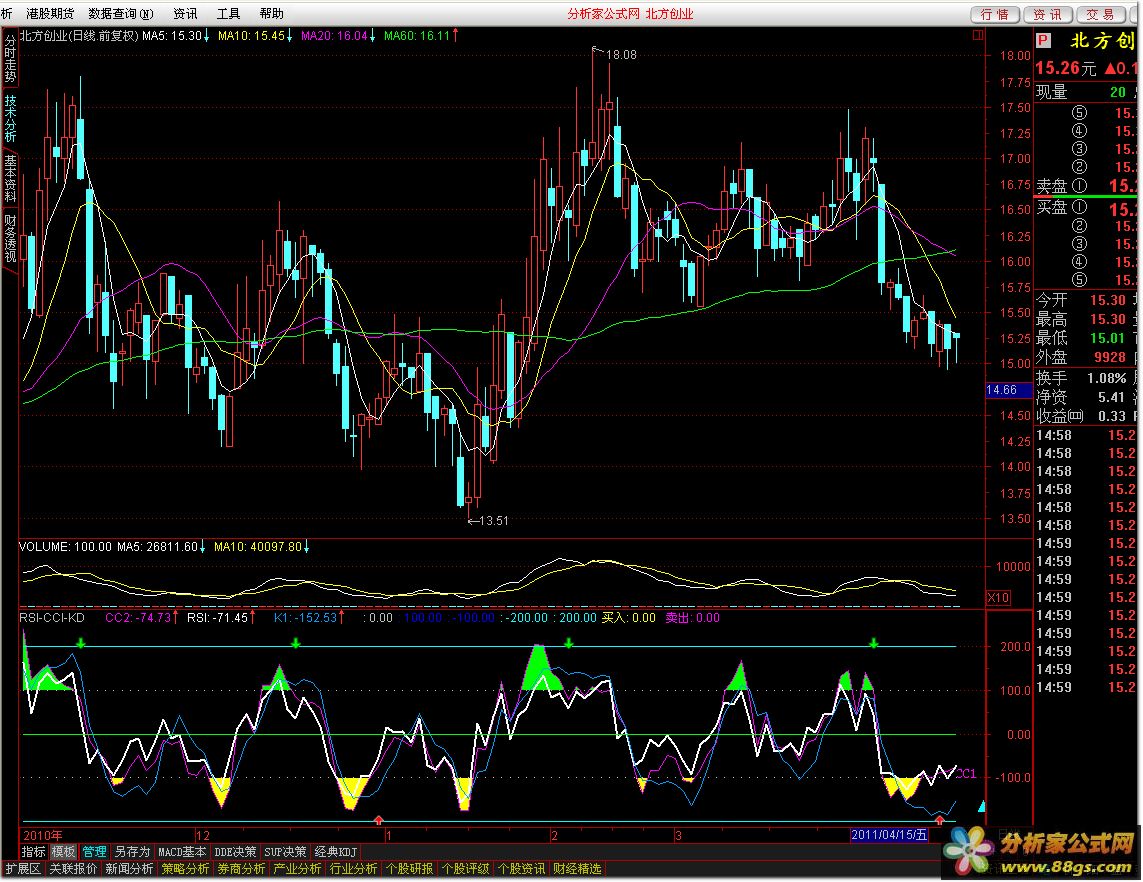This screenshot has width=1143, height=882.
Task: Click the arrow beside volume MA10 40097.80
Action: pyautogui.click(x=306, y=547)
